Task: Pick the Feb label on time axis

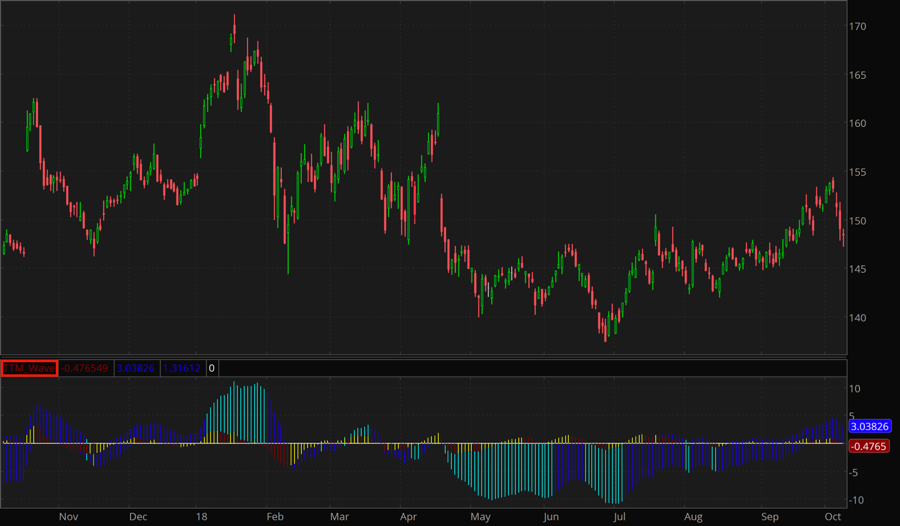Action: 274,517
